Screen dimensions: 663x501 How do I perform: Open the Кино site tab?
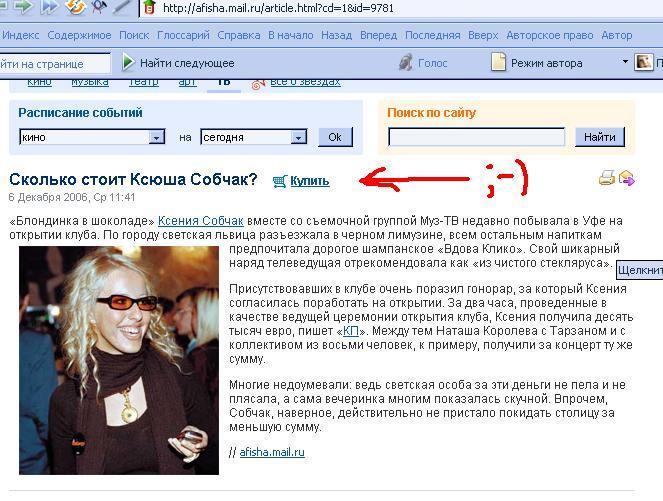tap(39, 82)
